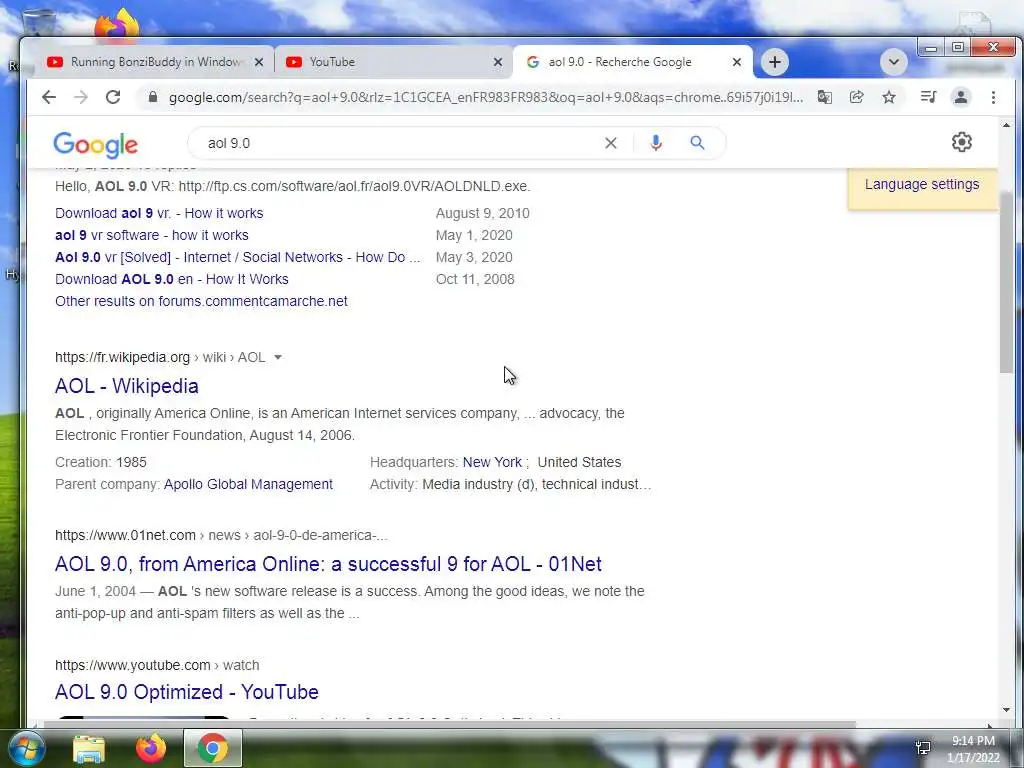Close the Running BonziBuddy tab
Image resolution: width=1024 pixels, height=768 pixels.
tap(259, 62)
